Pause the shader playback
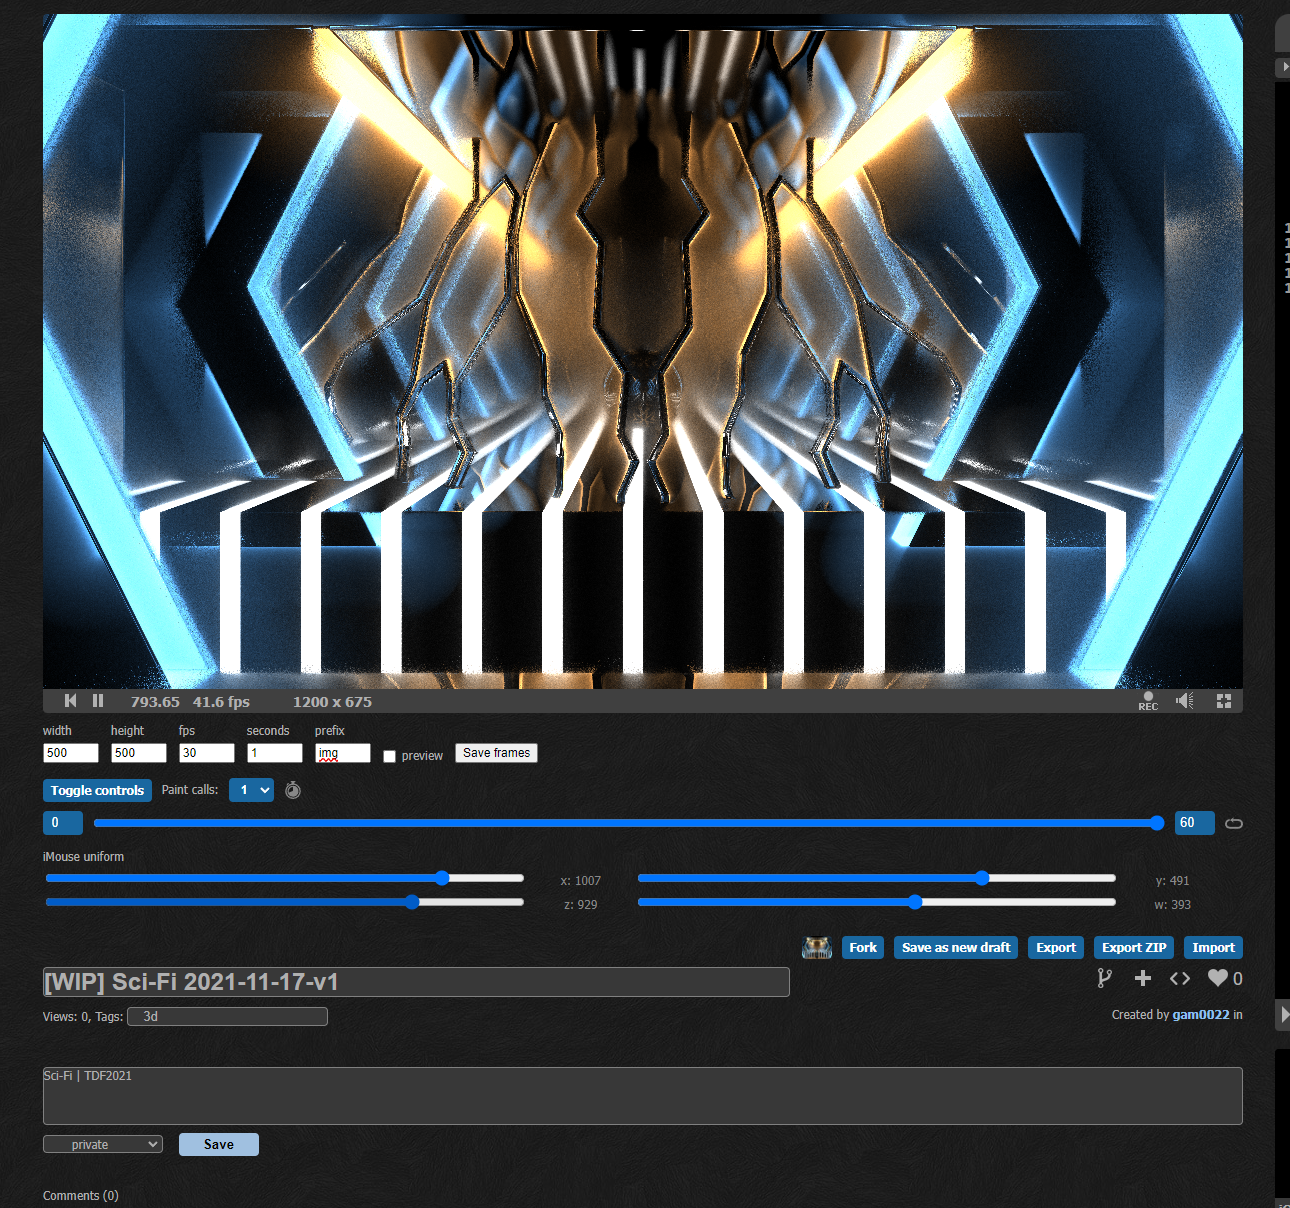Viewport: 1290px width, 1208px height. (x=98, y=701)
